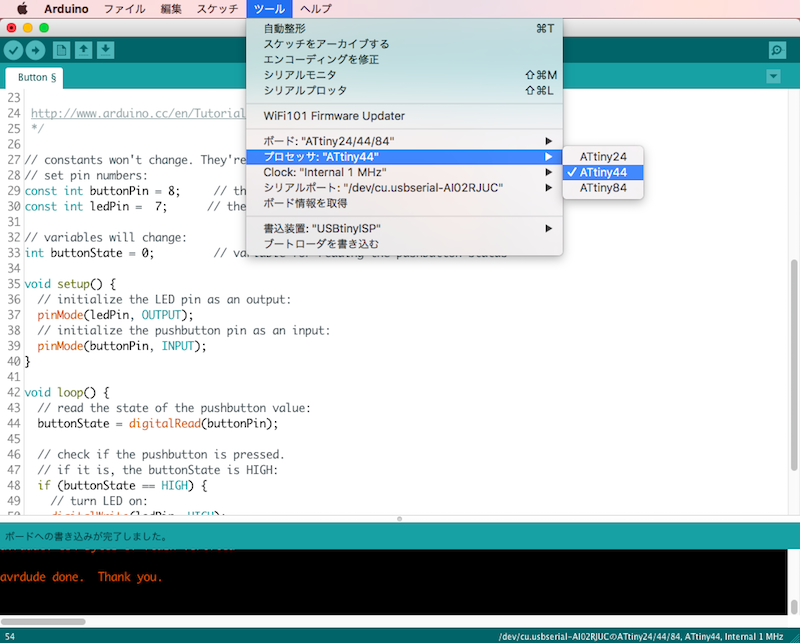Click the New sketch file icon
The width and height of the screenshot is (800, 643).
61,50
